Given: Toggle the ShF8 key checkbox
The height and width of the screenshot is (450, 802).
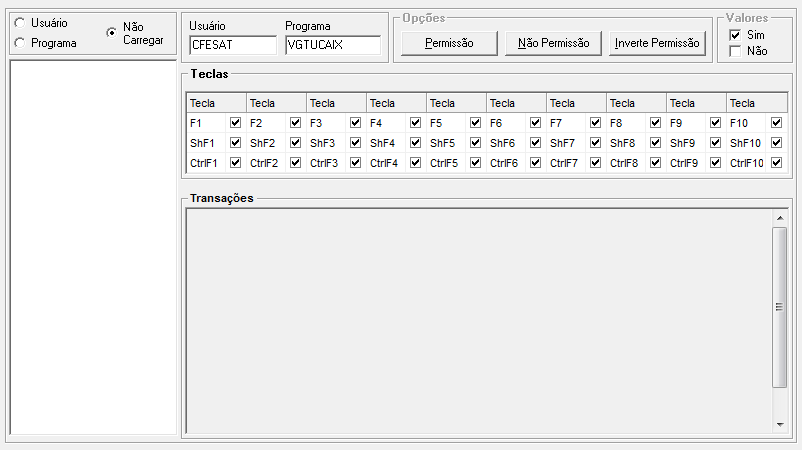Looking at the screenshot, I should tap(656, 143).
